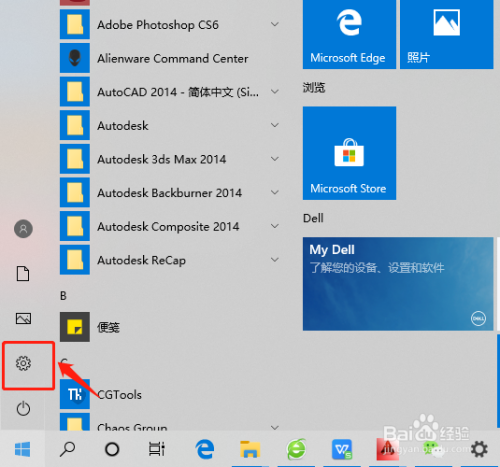Click the user account avatar

coord(23,229)
